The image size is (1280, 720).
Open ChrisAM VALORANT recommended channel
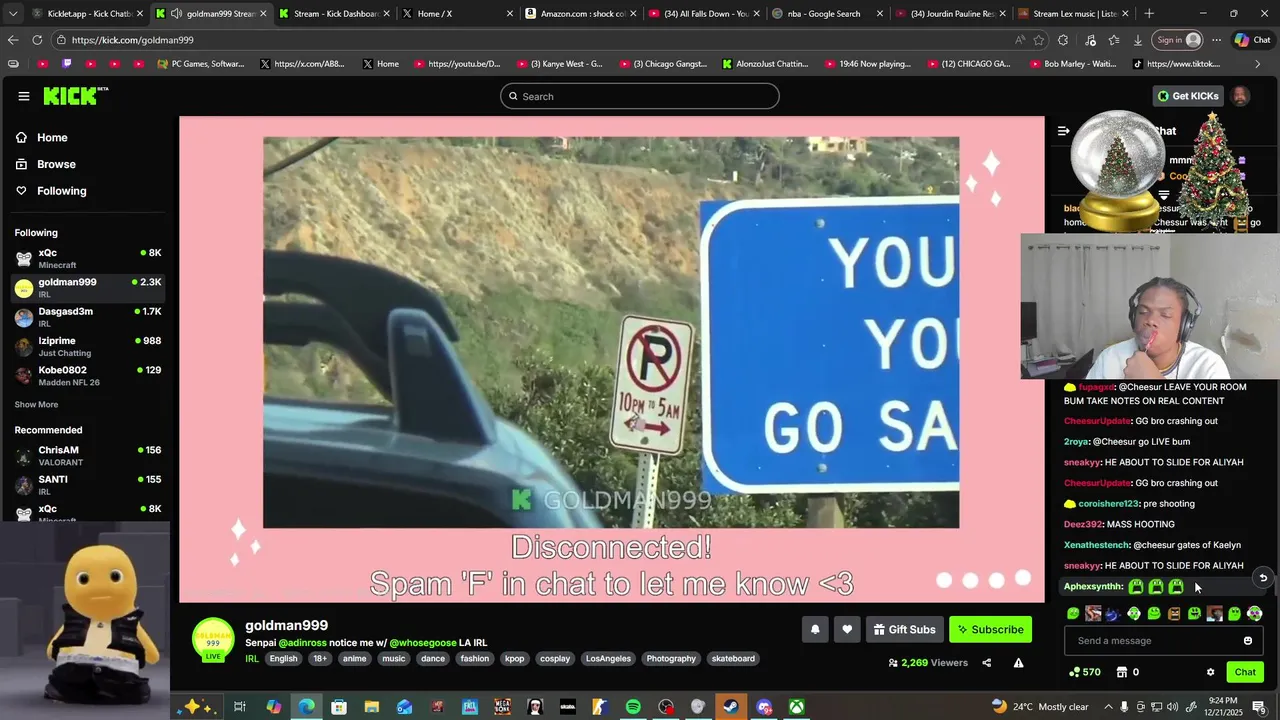coord(88,456)
